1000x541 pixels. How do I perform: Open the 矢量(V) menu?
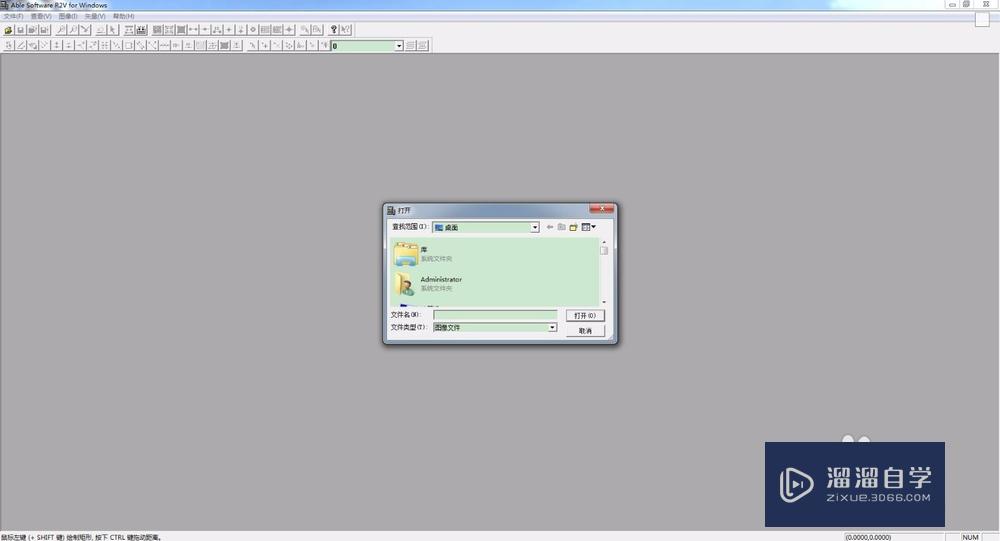pyautogui.click(x=95, y=16)
